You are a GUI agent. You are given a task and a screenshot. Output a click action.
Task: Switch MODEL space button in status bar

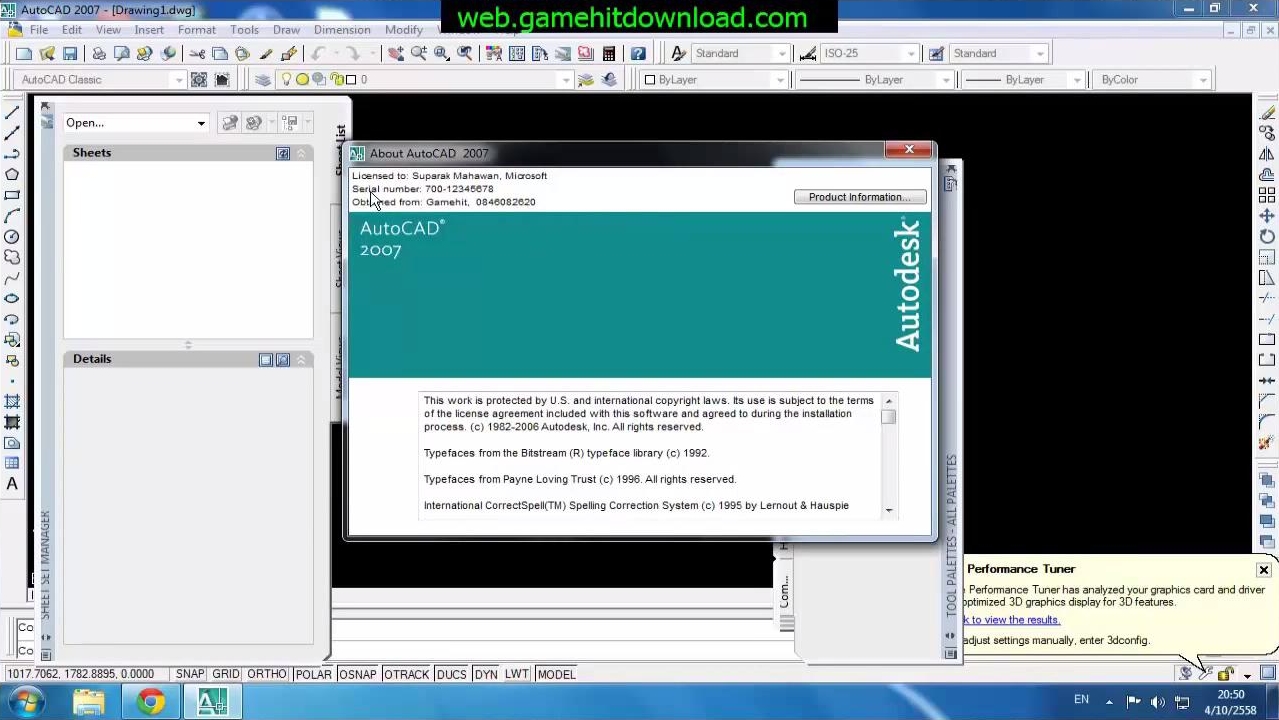(x=557, y=674)
